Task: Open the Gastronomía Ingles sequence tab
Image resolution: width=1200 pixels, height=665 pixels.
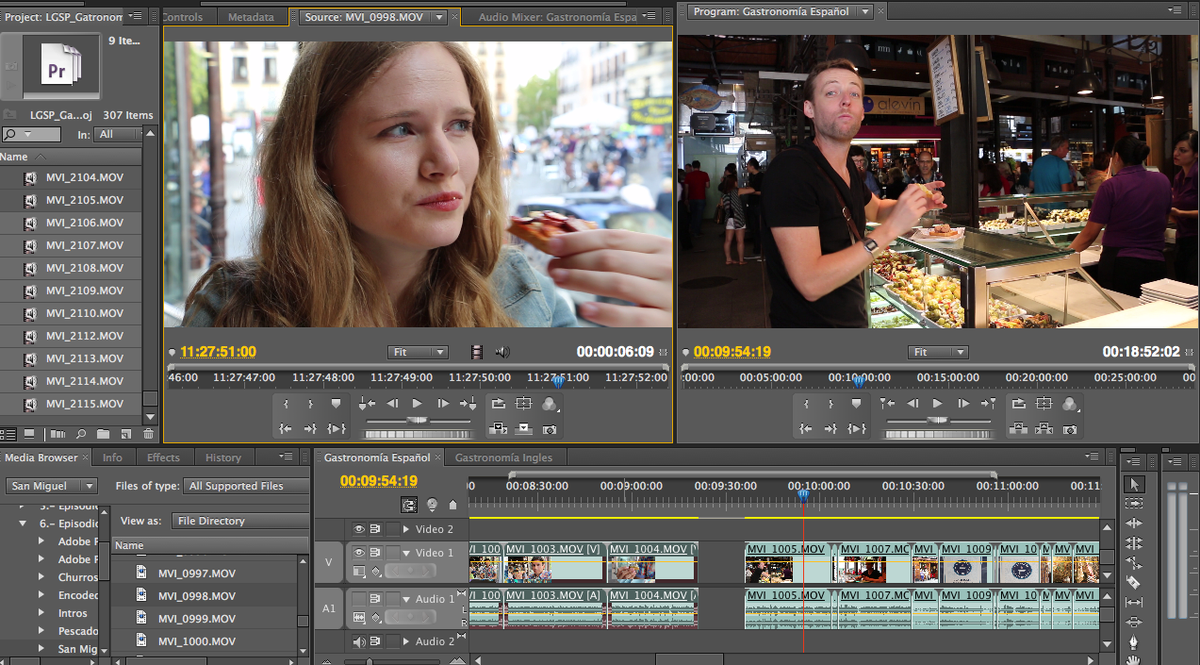Action: point(503,458)
